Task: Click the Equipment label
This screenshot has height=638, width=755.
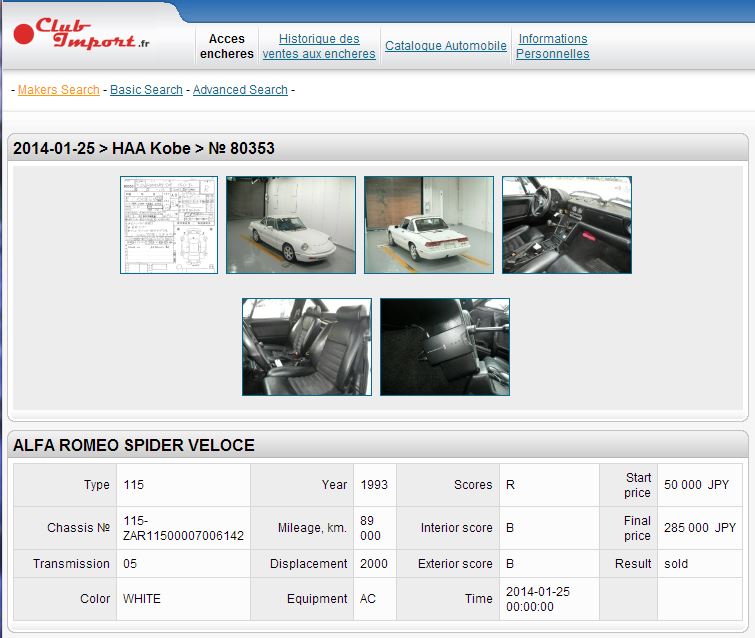Action: click(x=317, y=599)
